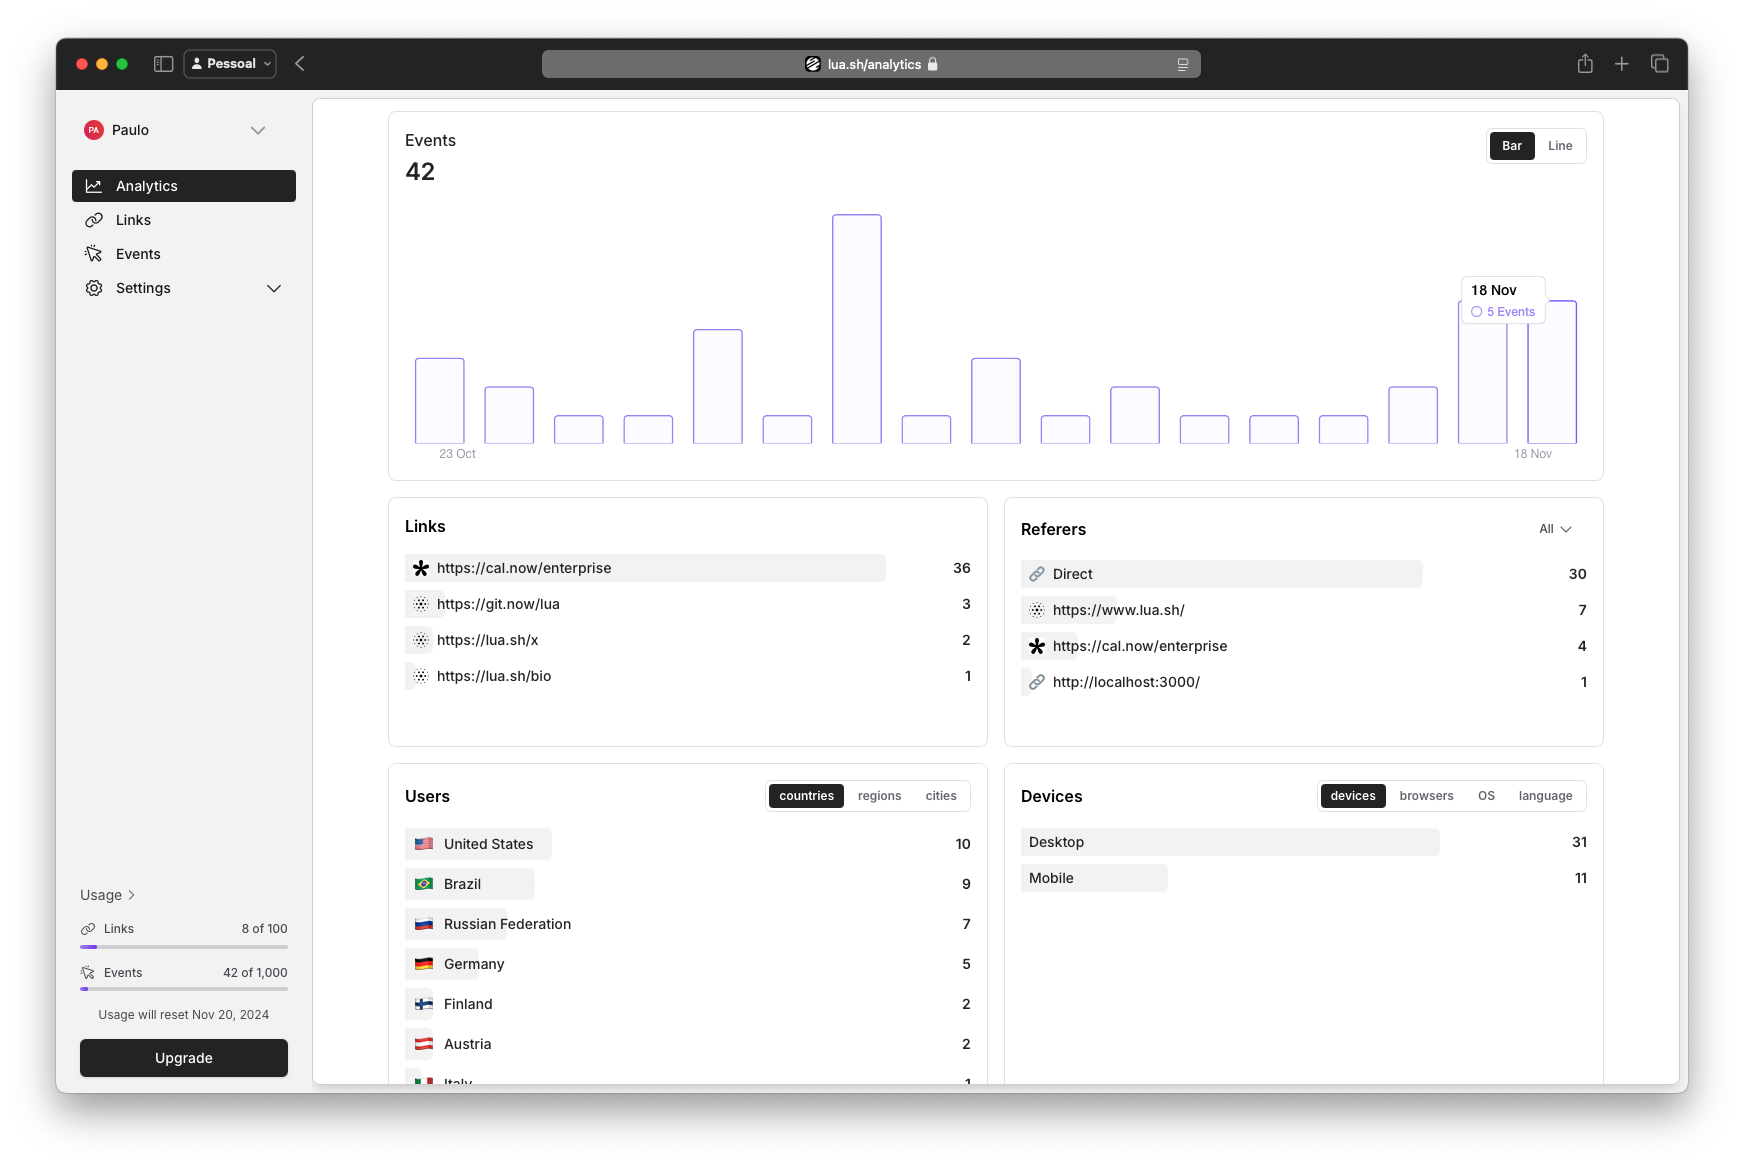Click the reader icon in address bar
Viewport: 1744px width, 1167px height.
[x=1183, y=64]
